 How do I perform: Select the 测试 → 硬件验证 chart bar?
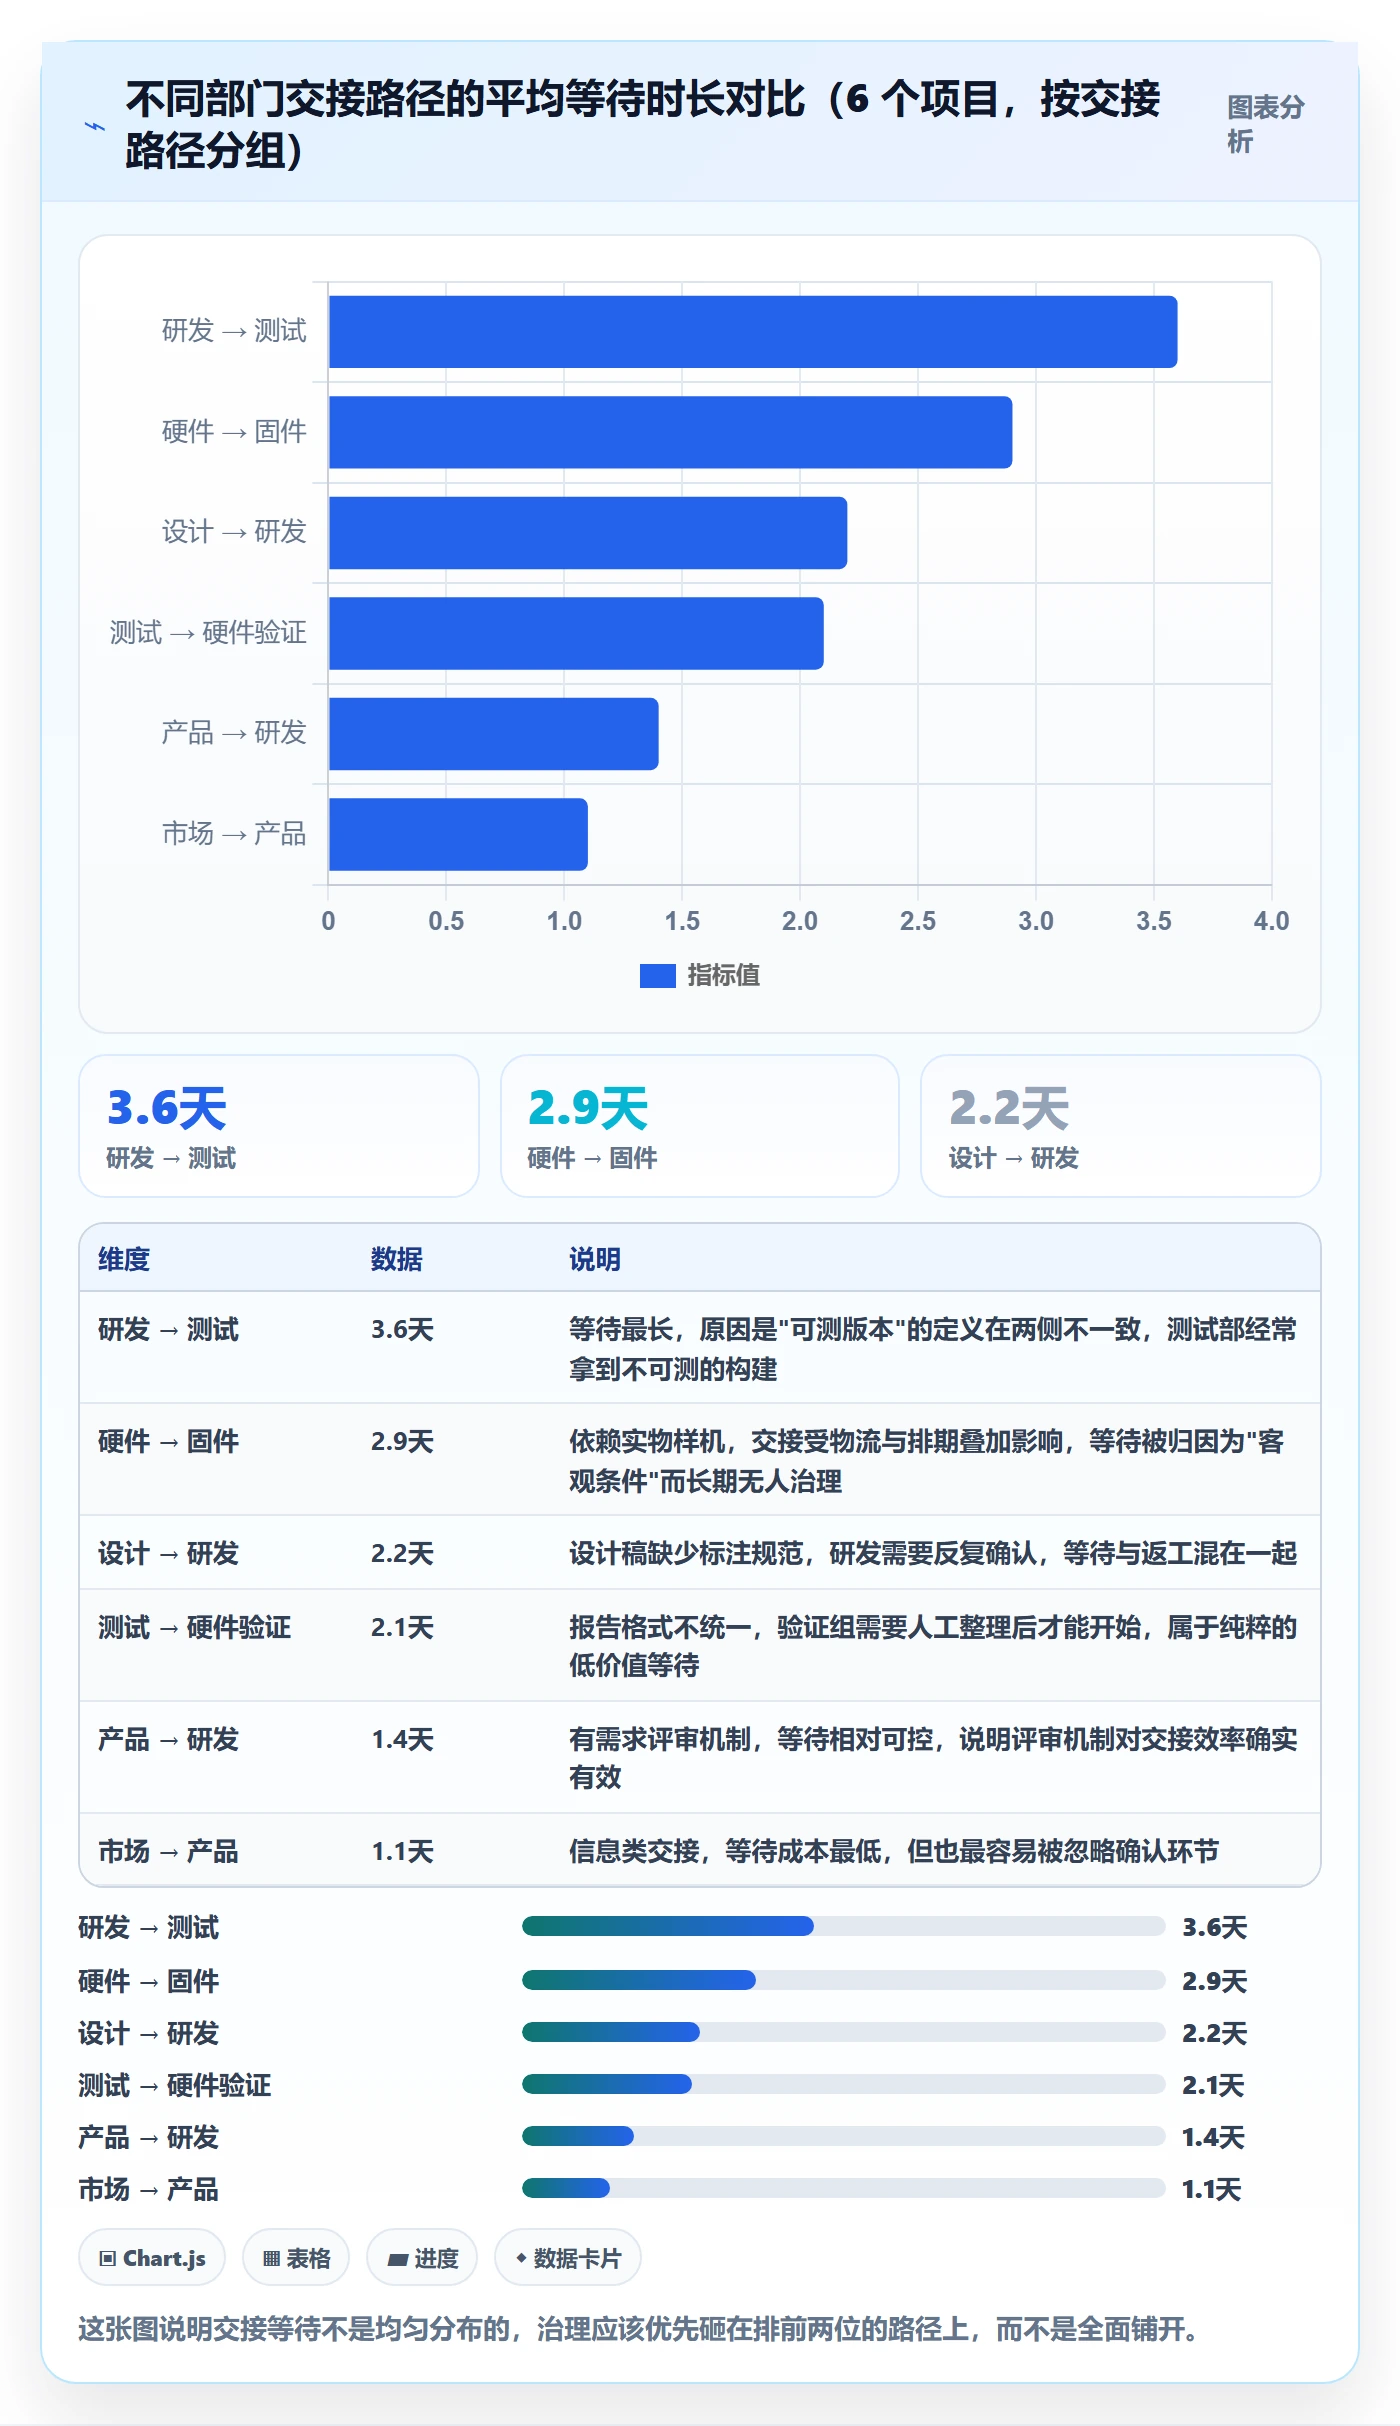[x=576, y=633]
